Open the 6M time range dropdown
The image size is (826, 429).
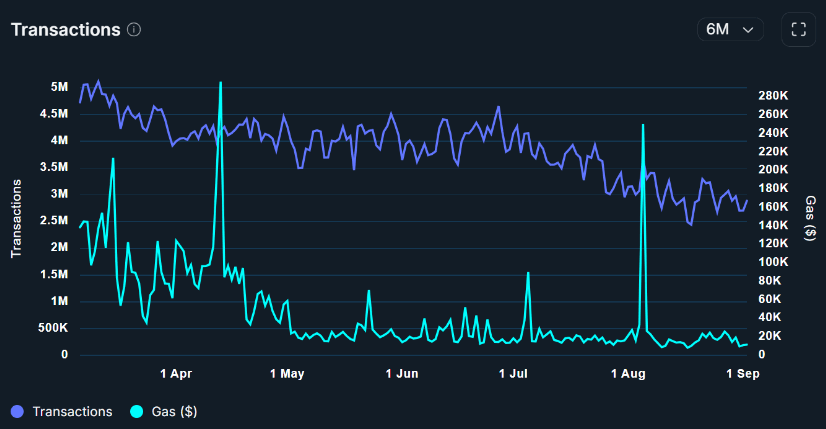[730, 29]
